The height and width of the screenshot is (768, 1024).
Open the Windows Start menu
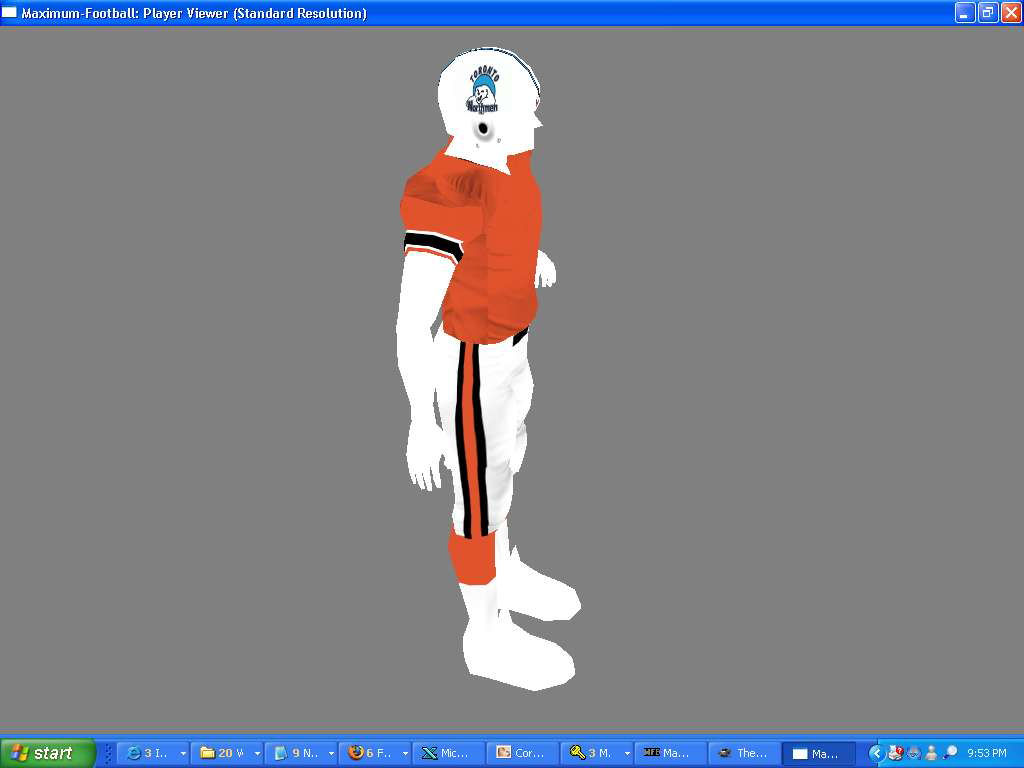(47, 753)
